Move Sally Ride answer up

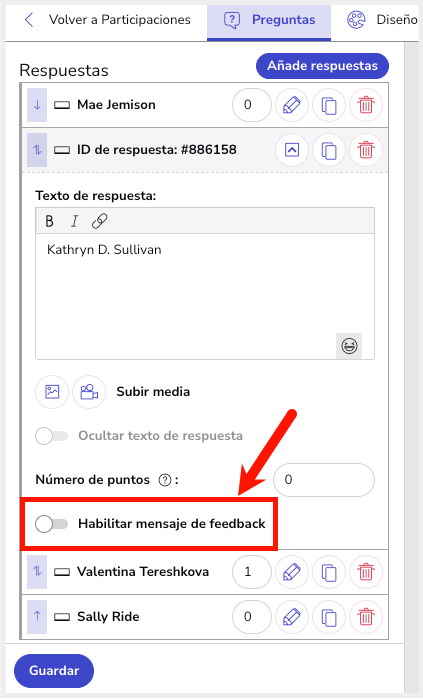(37, 617)
